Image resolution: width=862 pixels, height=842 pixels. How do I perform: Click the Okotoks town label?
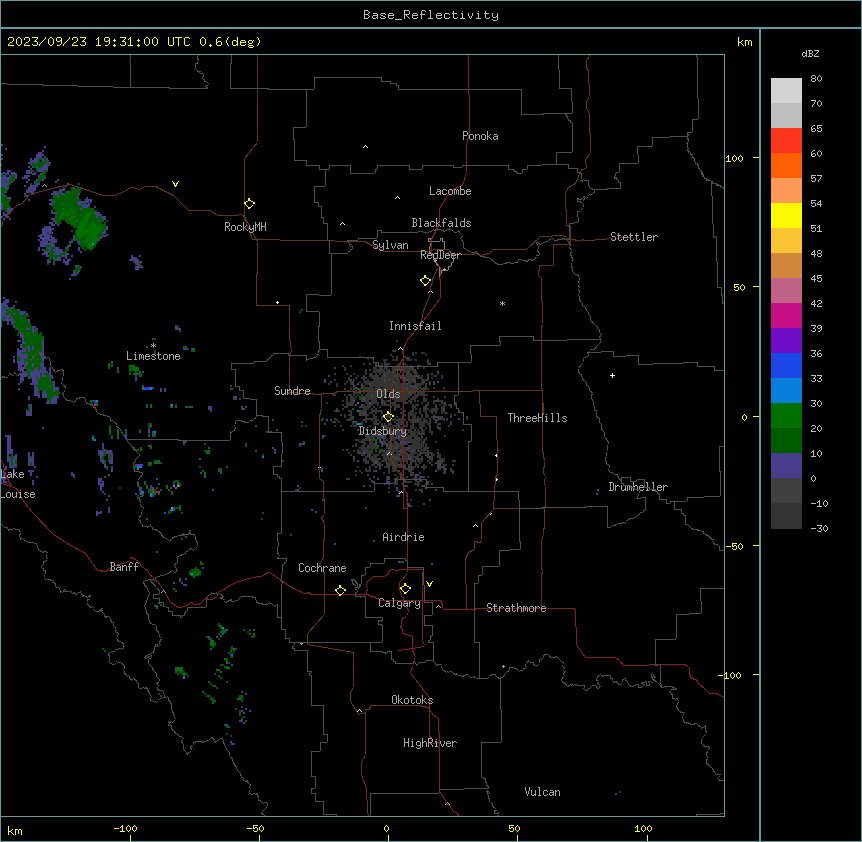(x=412, y=700)
